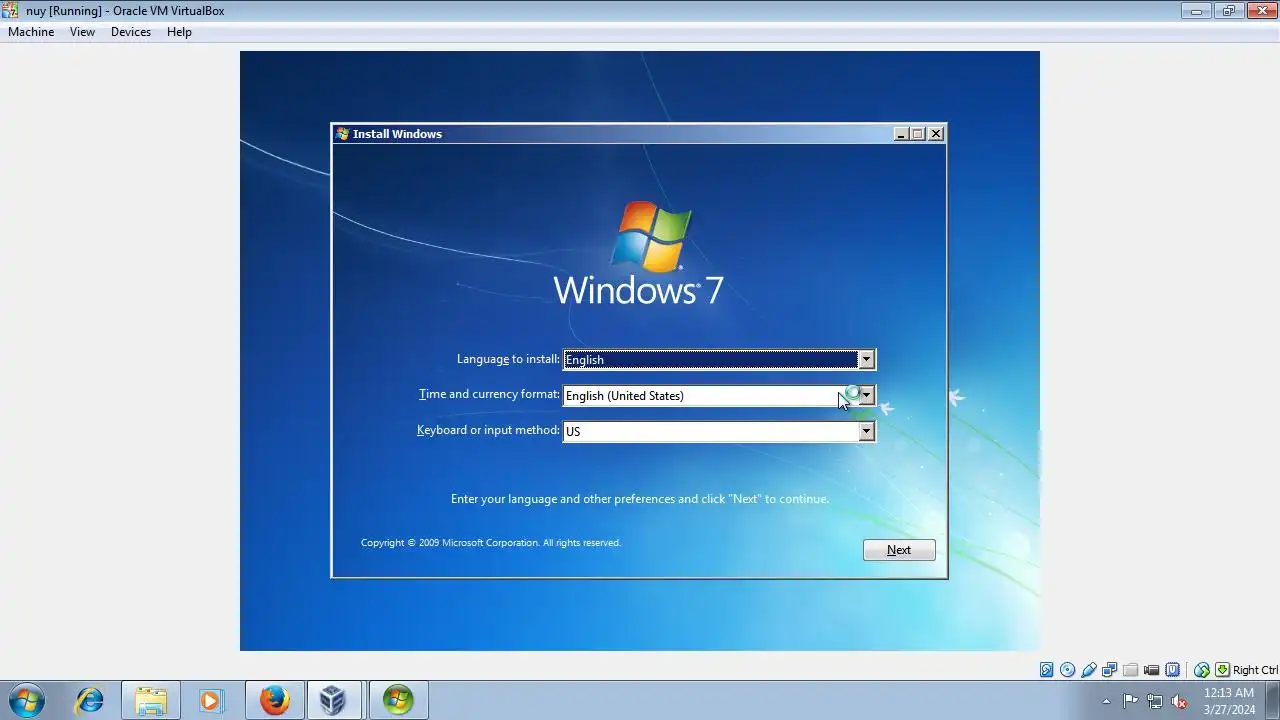Click the CPU virtualization status icon
The image size is (1280, 720).
coord(1172,669)
